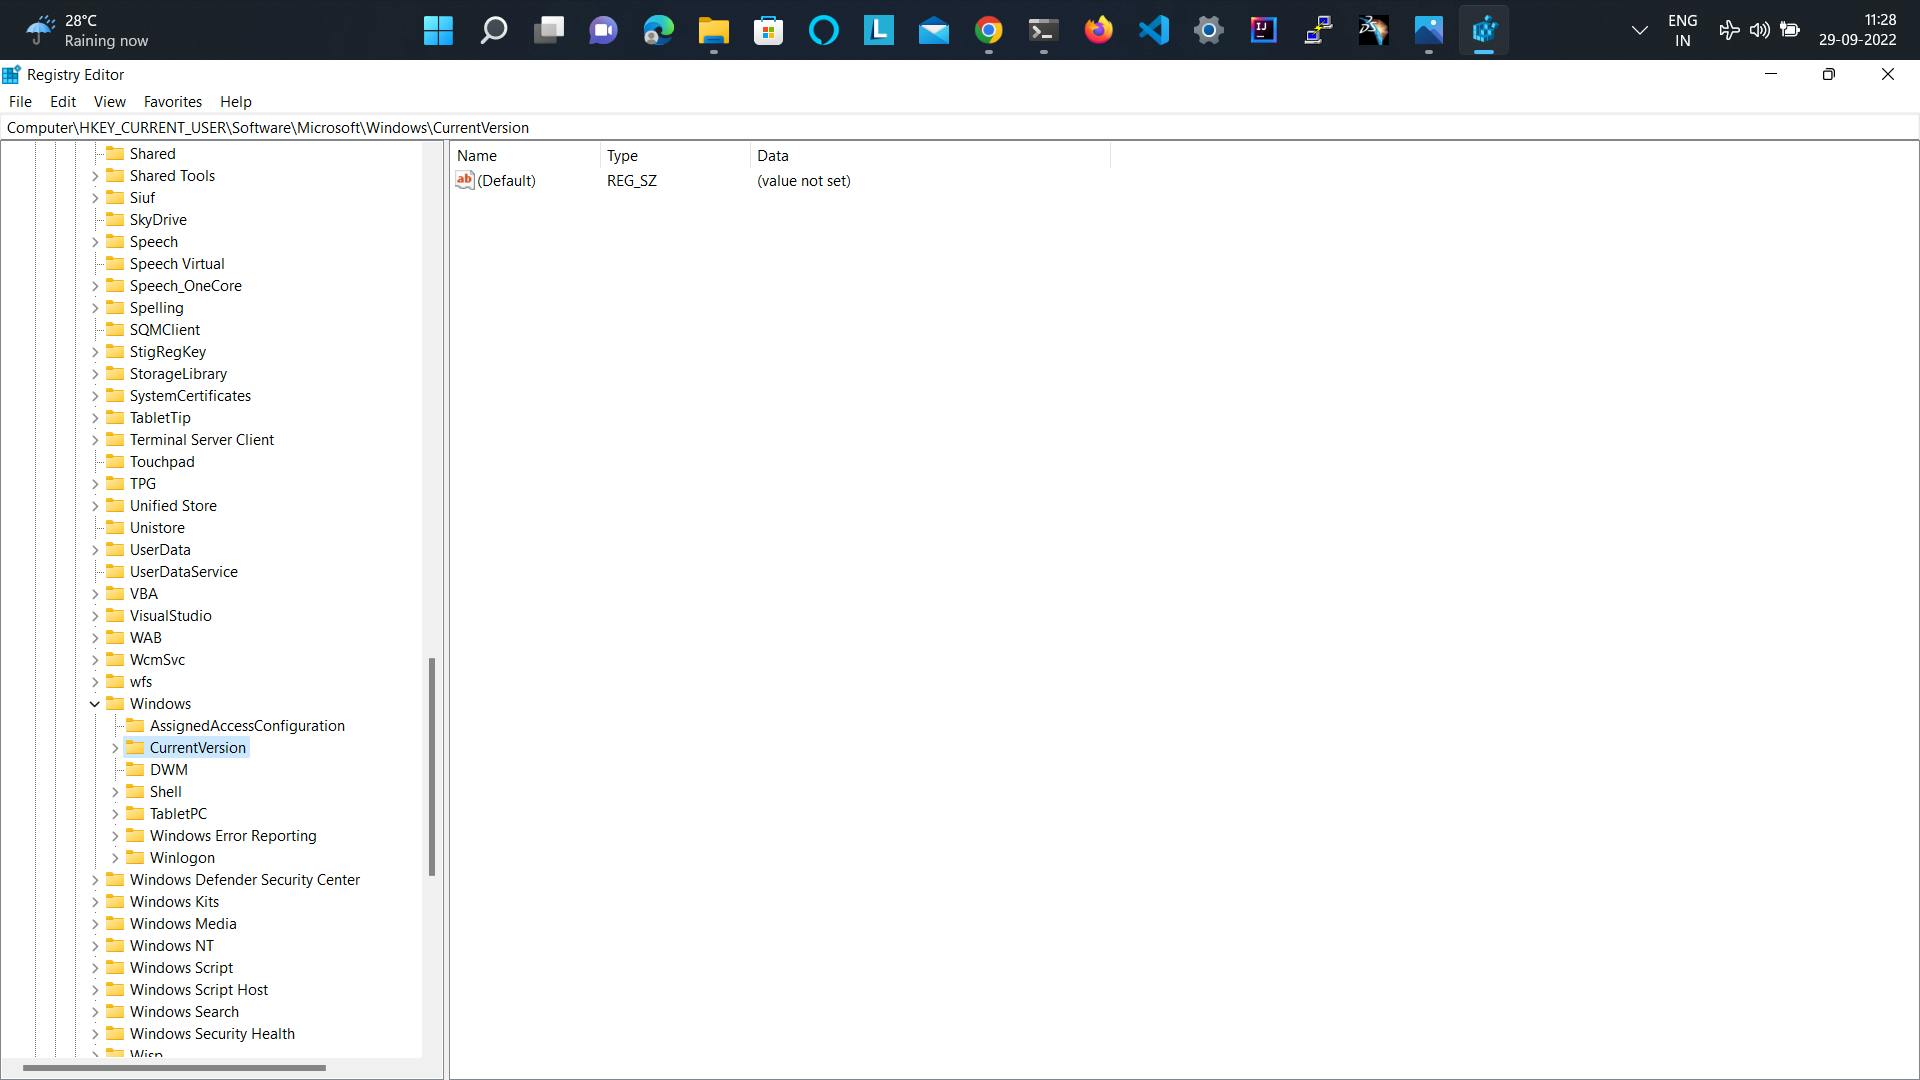Open the volume control in tray
This screenshot has width=1920, height=1080.
1759,30
